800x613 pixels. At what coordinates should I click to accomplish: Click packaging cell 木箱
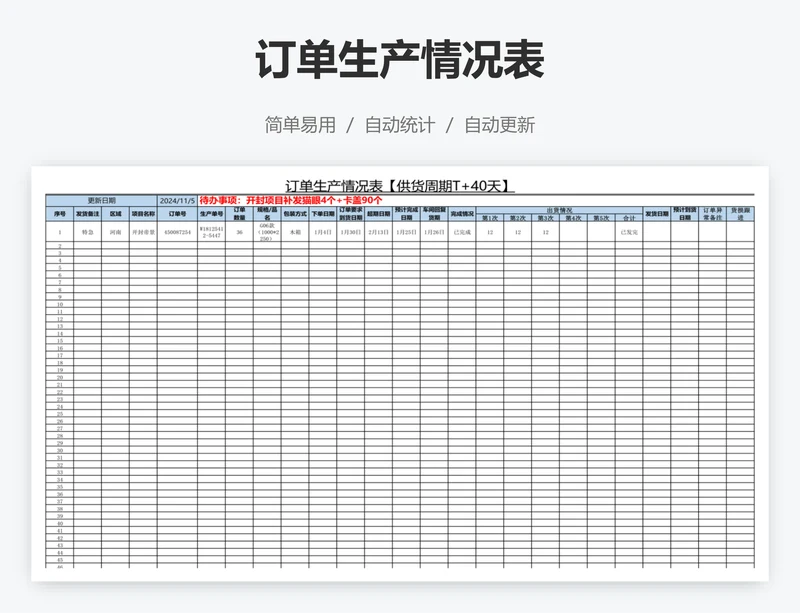295,232
